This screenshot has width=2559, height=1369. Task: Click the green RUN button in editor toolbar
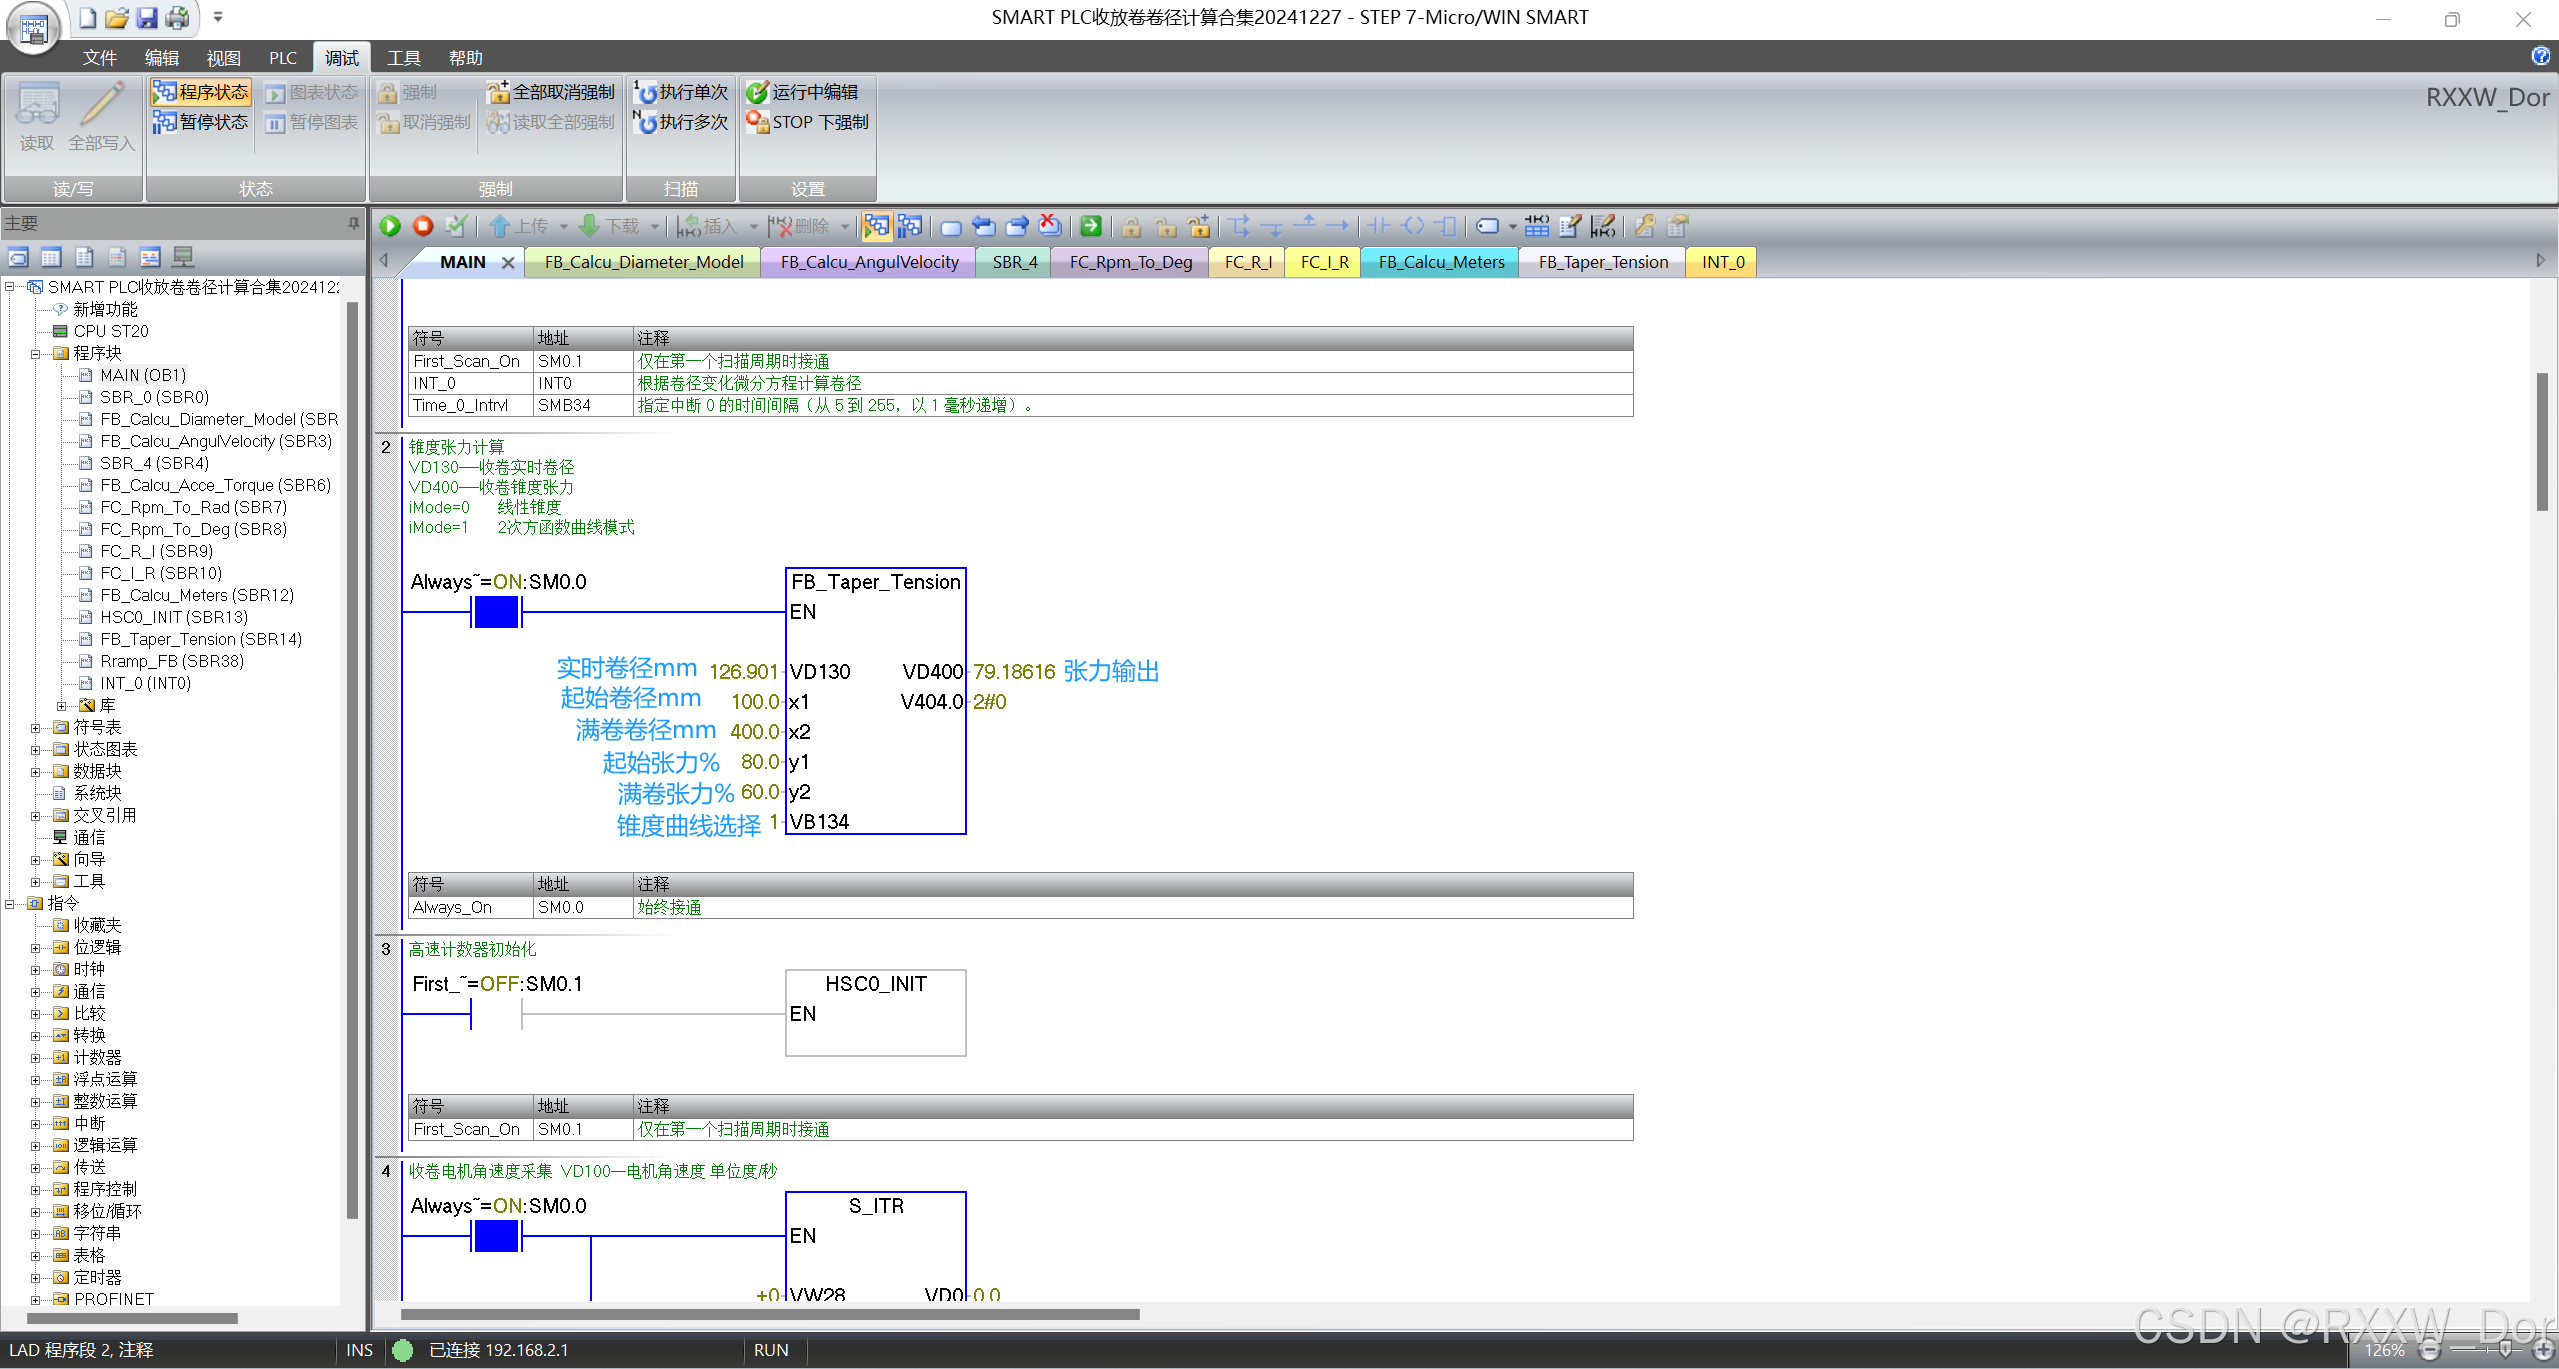point(390,227)
